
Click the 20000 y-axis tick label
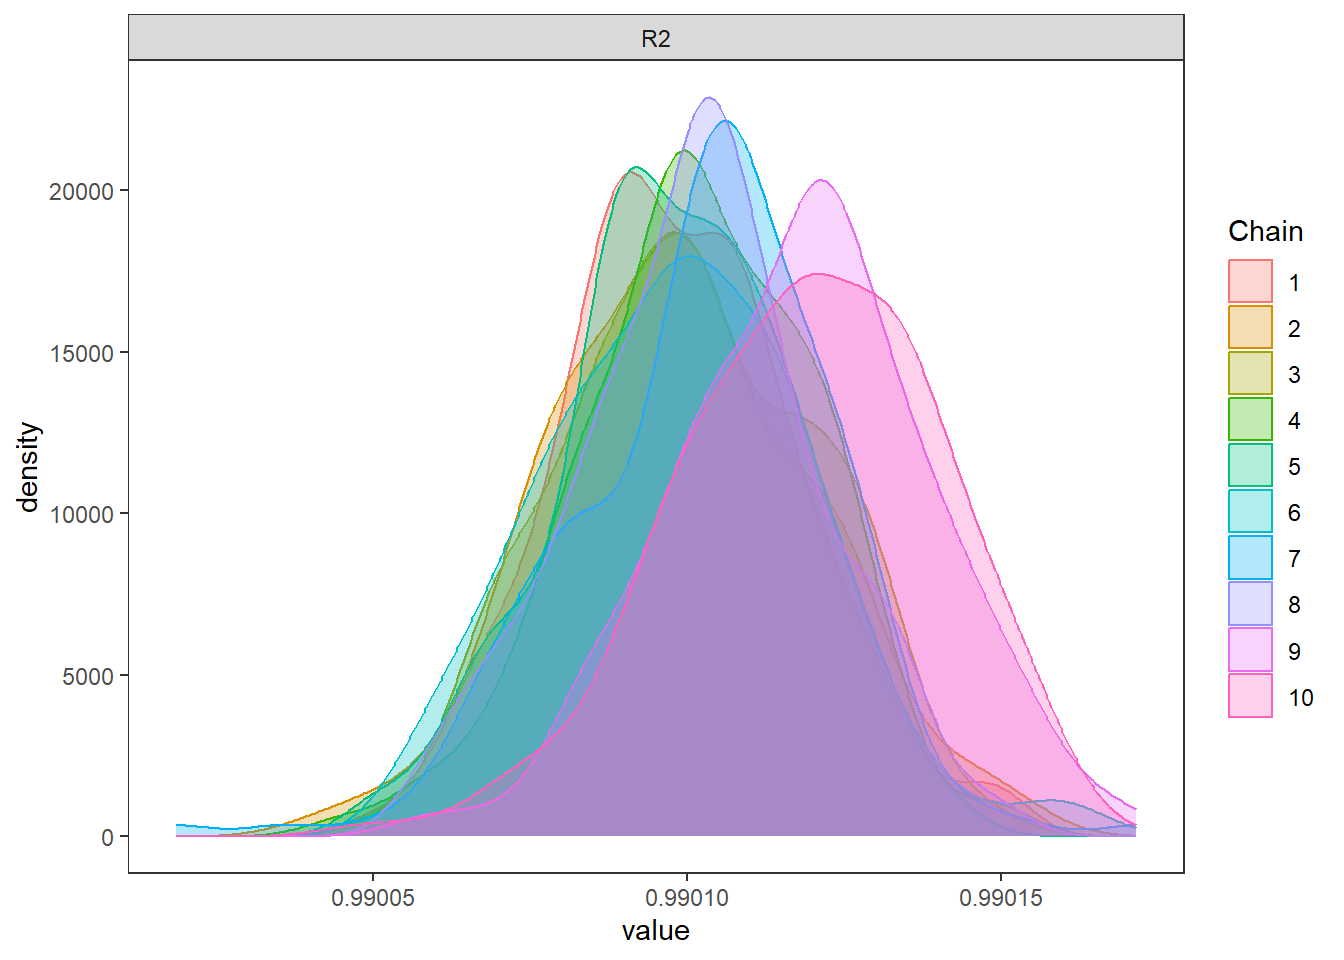coord(81,192)
